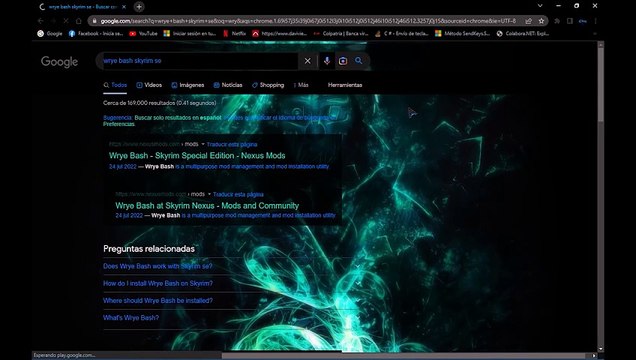Screen dimensions: 636x360
Task: Open Iniciar sesión Microsoft bookmark
Action: 189,34
